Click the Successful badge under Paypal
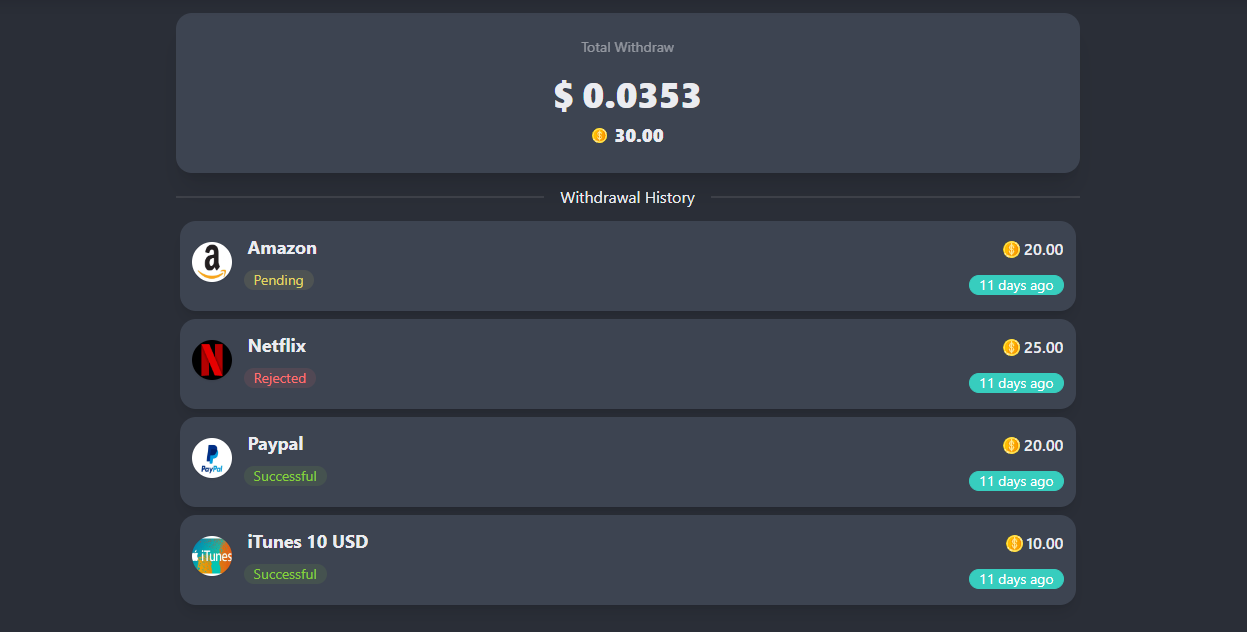This screenshot has width=1247, height=632. pyautogui.click(x=285, y=476)
